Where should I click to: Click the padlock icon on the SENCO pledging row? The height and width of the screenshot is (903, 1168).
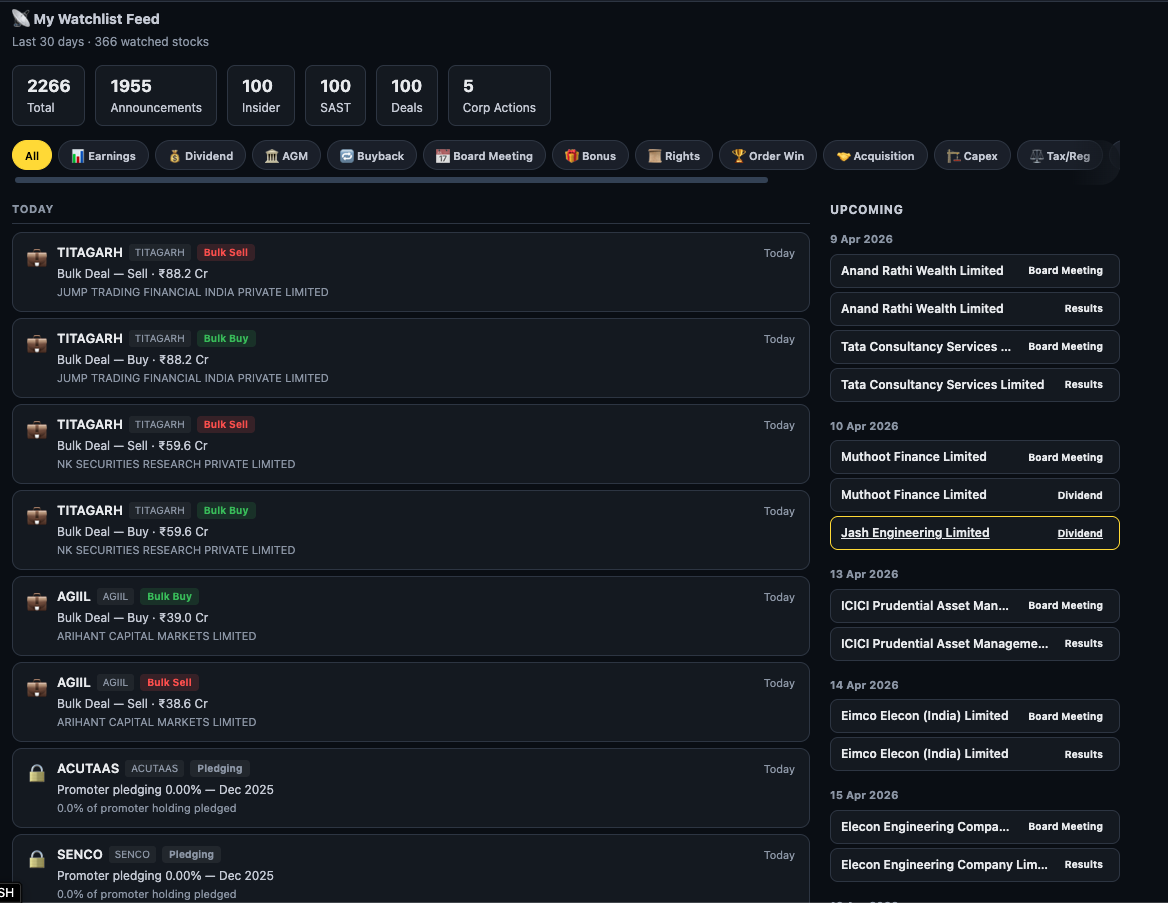(37, 859)
